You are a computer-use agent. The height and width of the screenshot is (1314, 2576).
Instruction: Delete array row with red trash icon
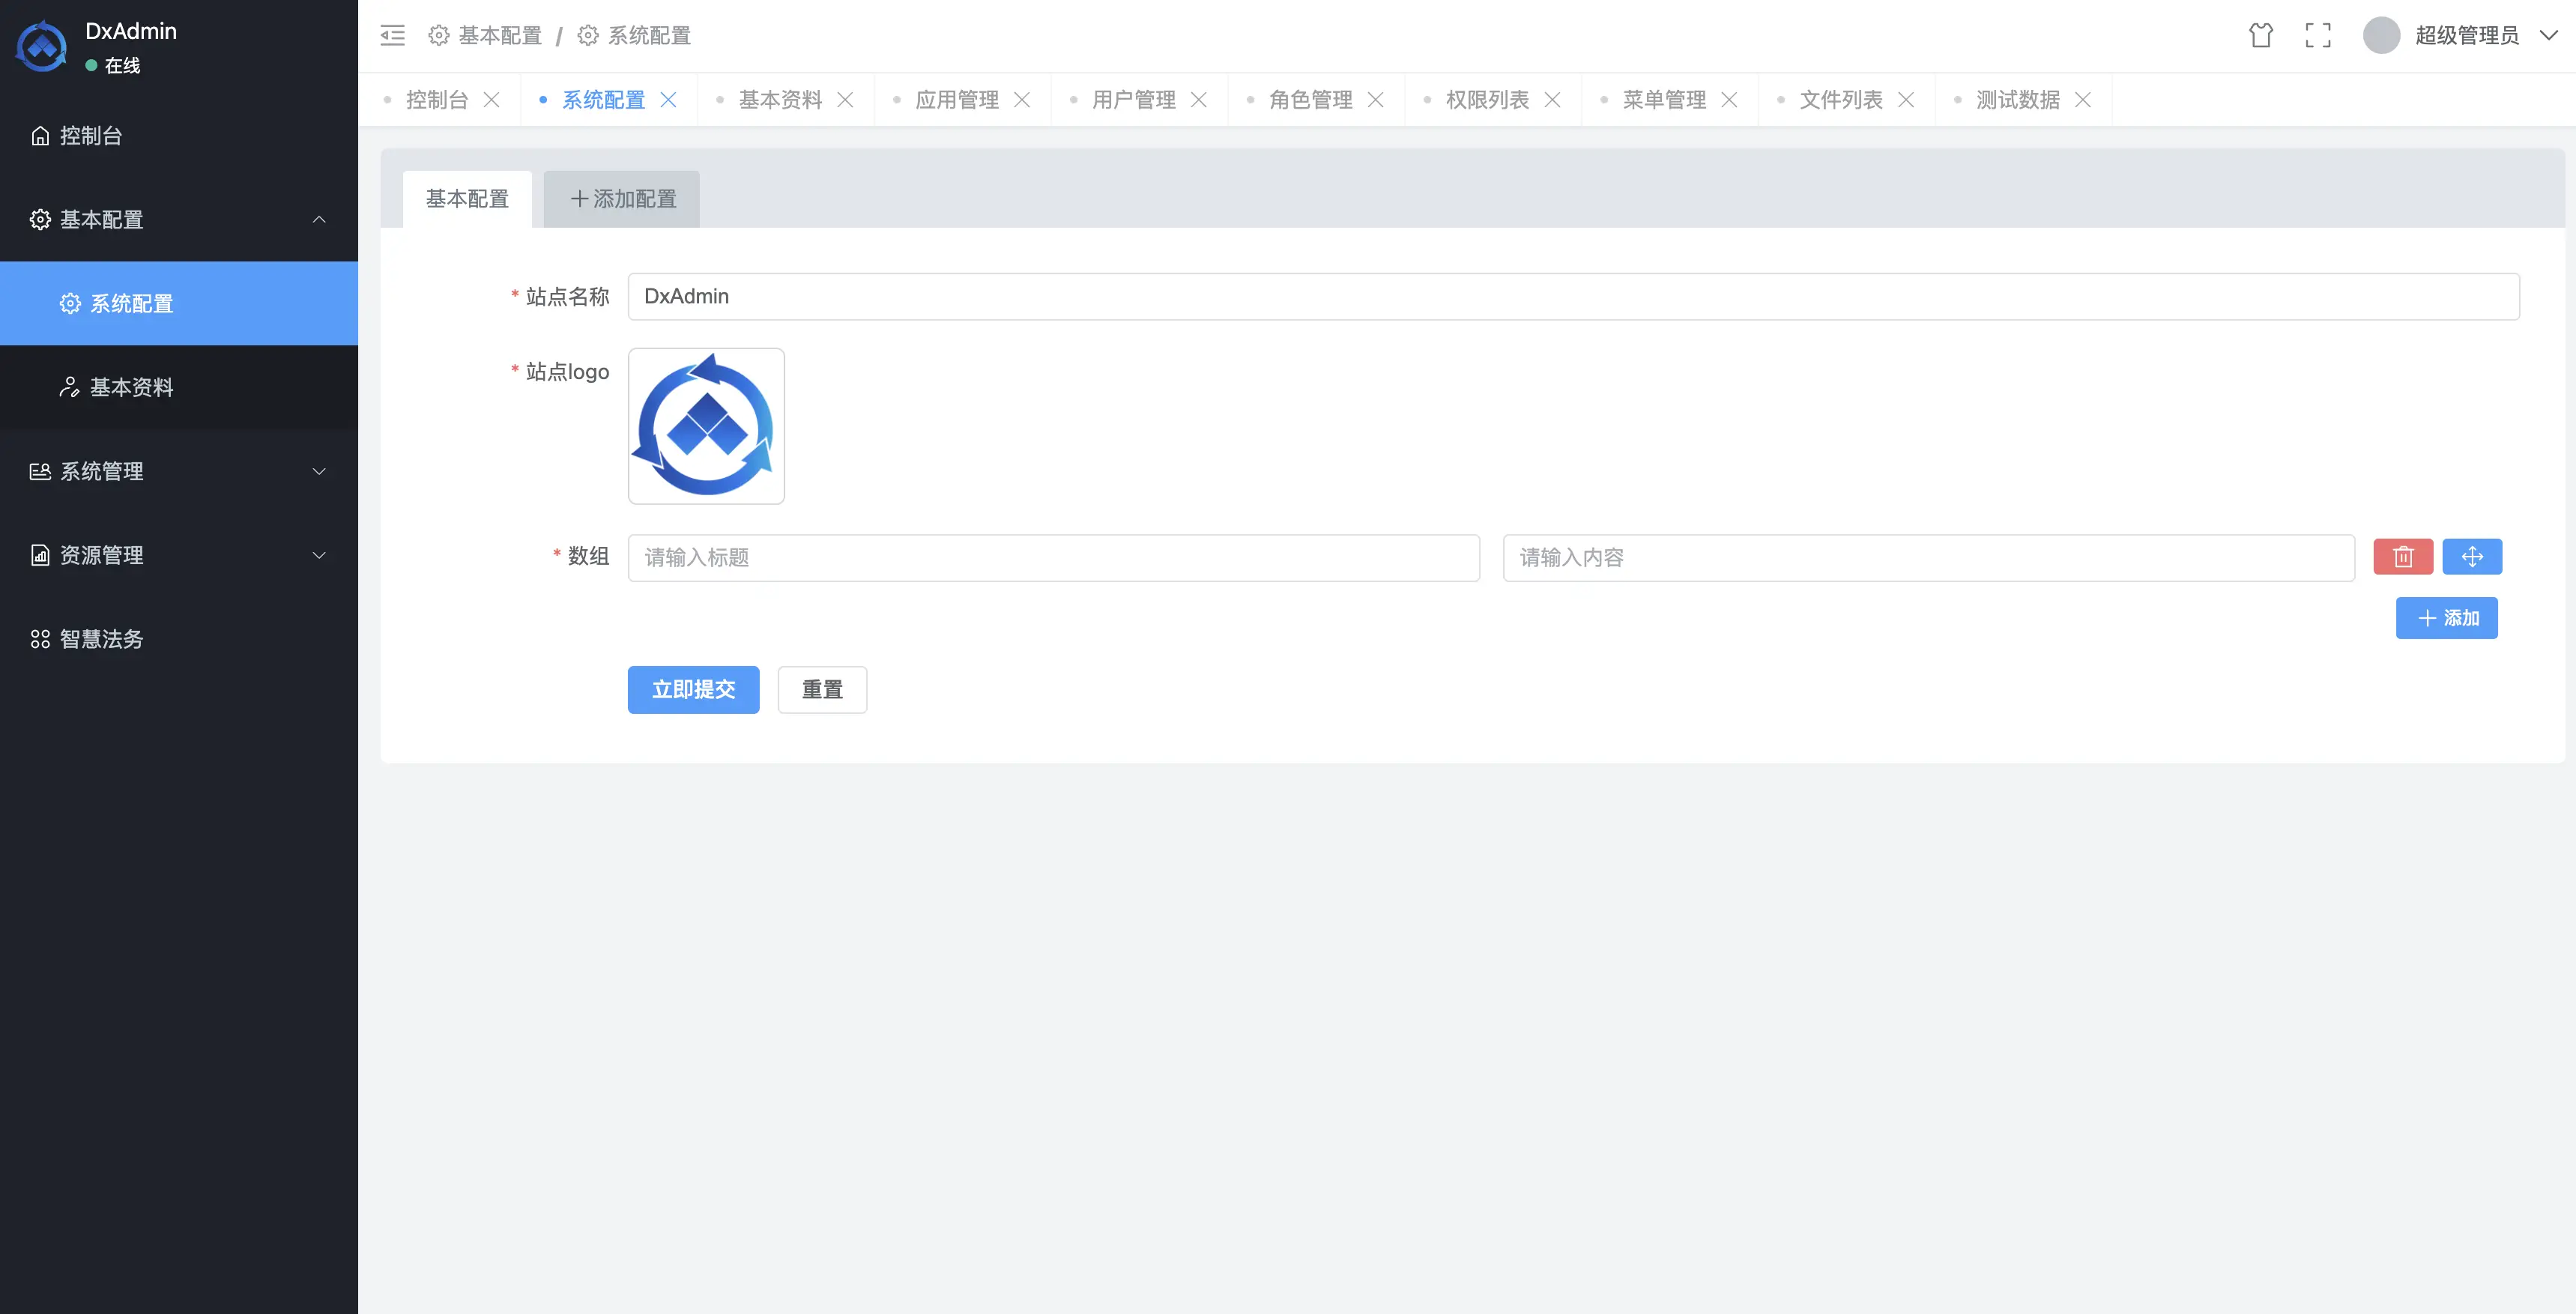click(x=2402, y=557)
